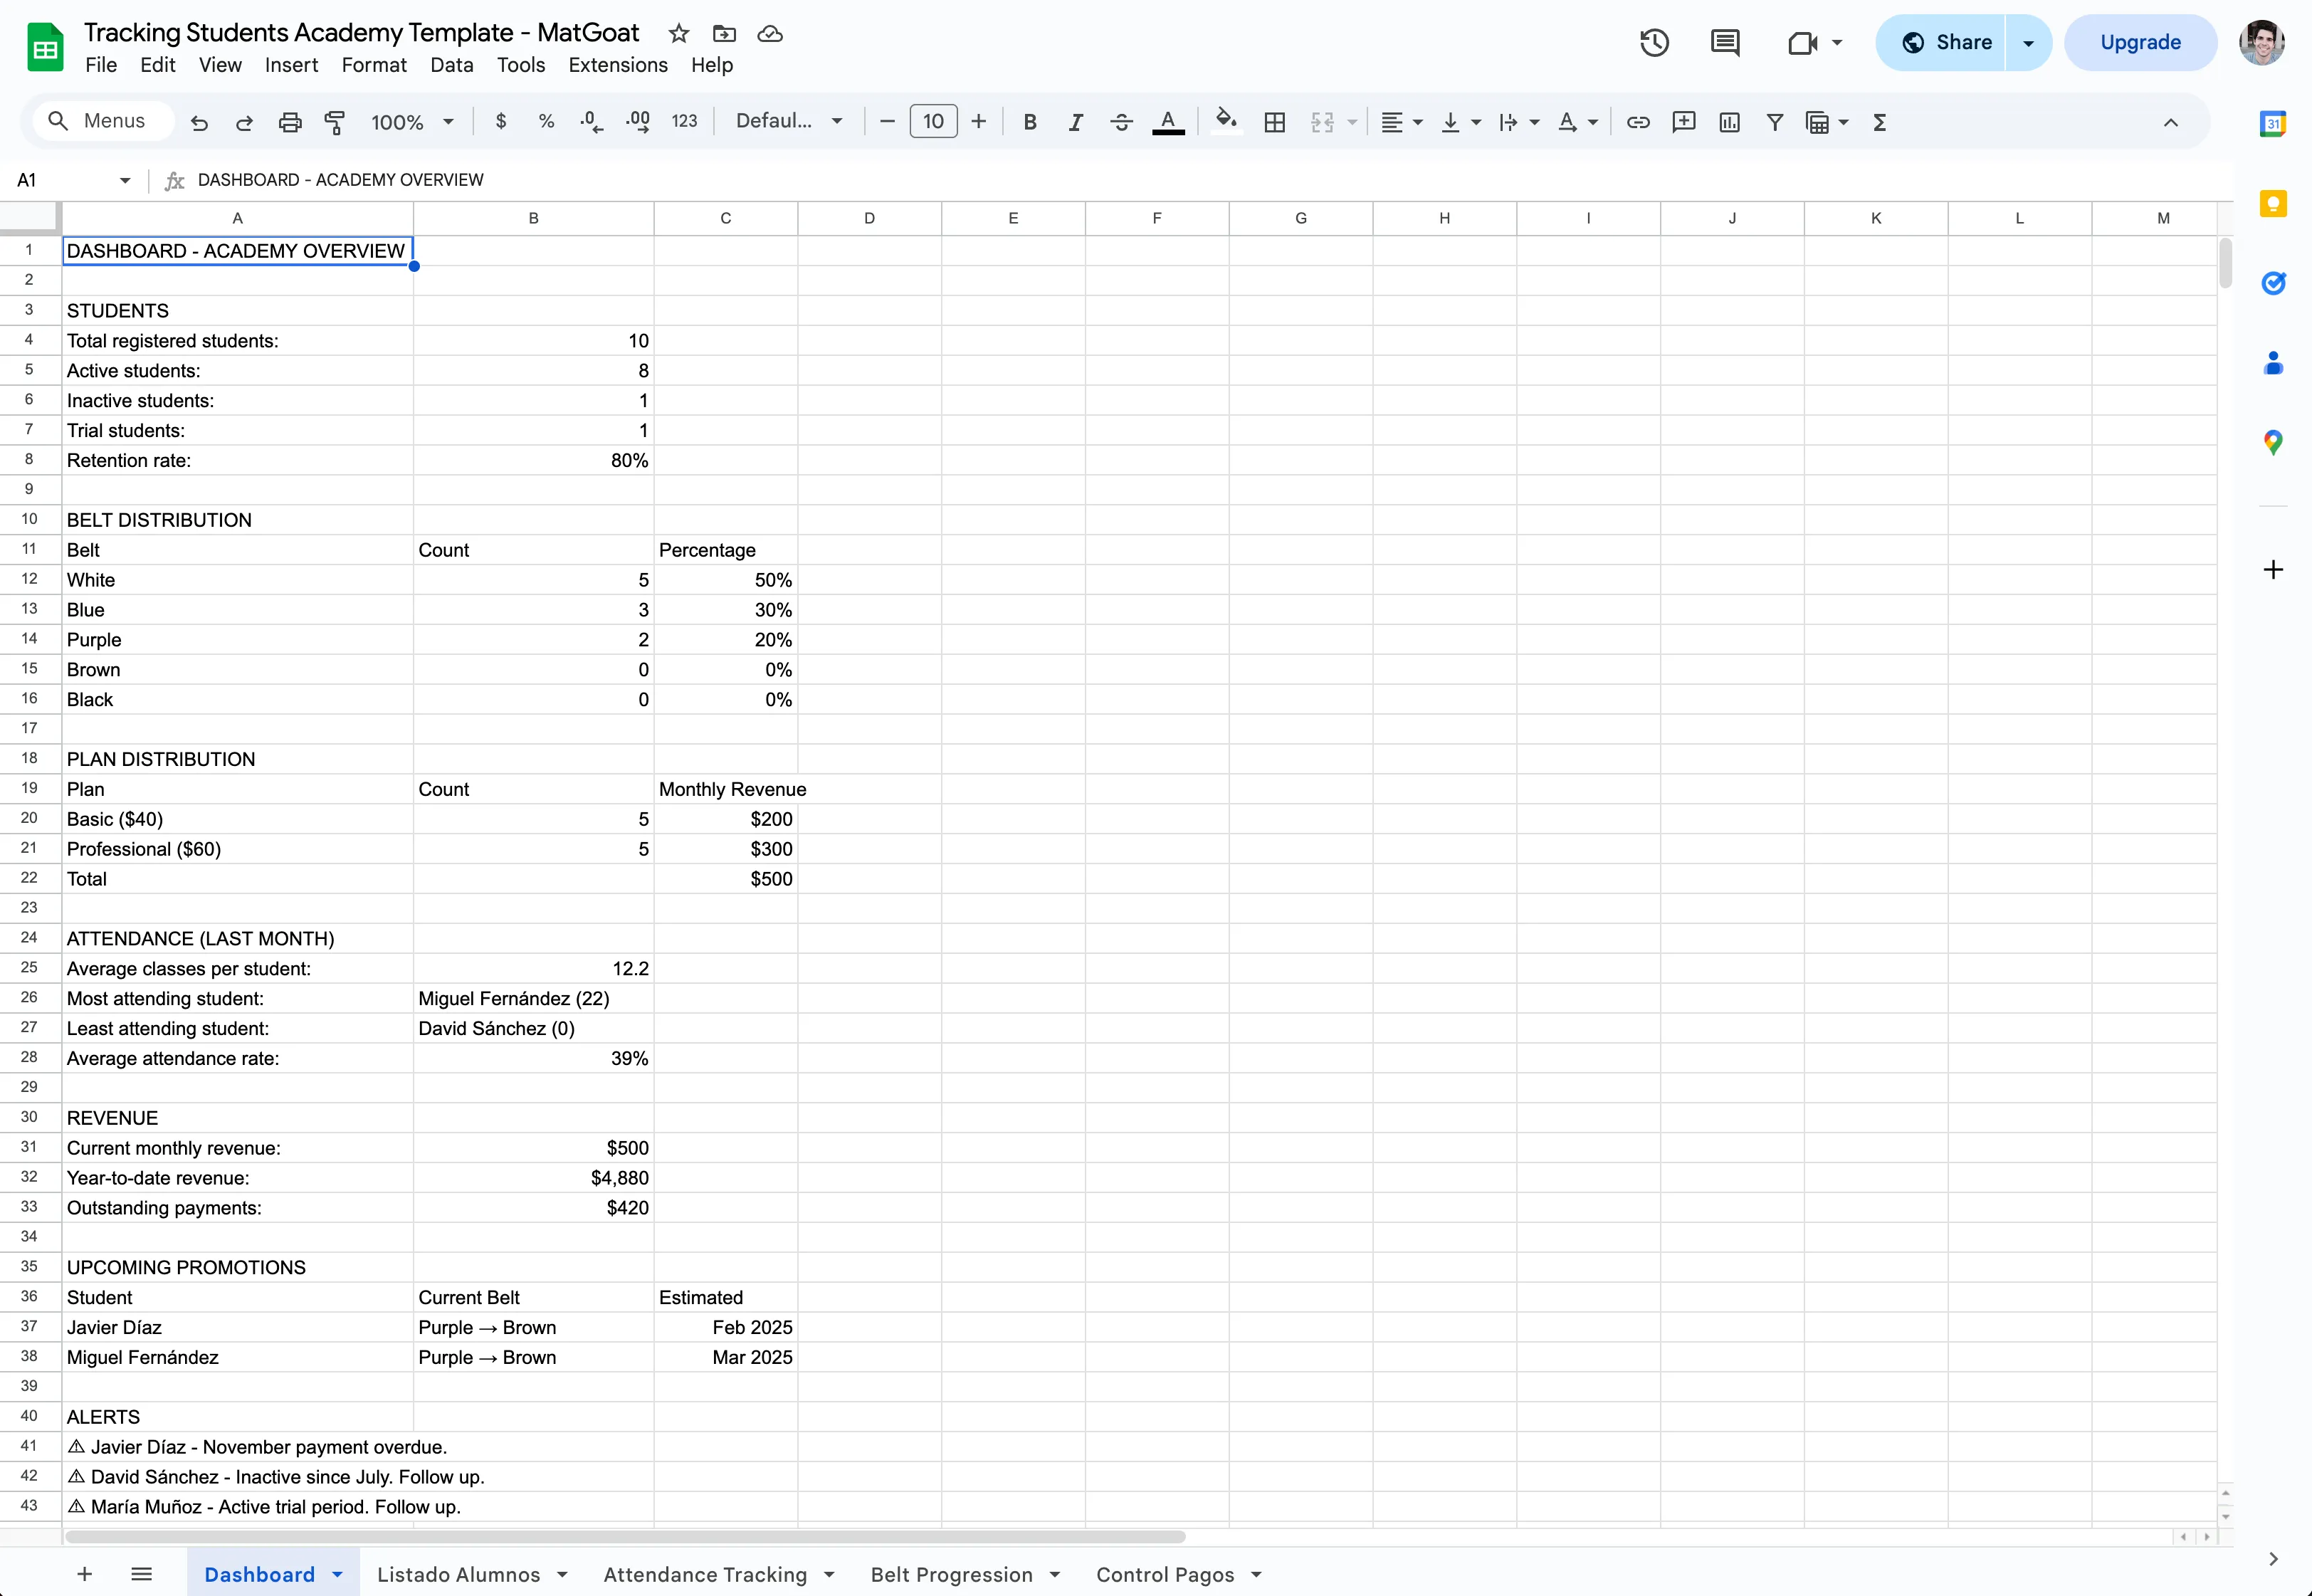Add a new sheet with the plus button

84,1573
